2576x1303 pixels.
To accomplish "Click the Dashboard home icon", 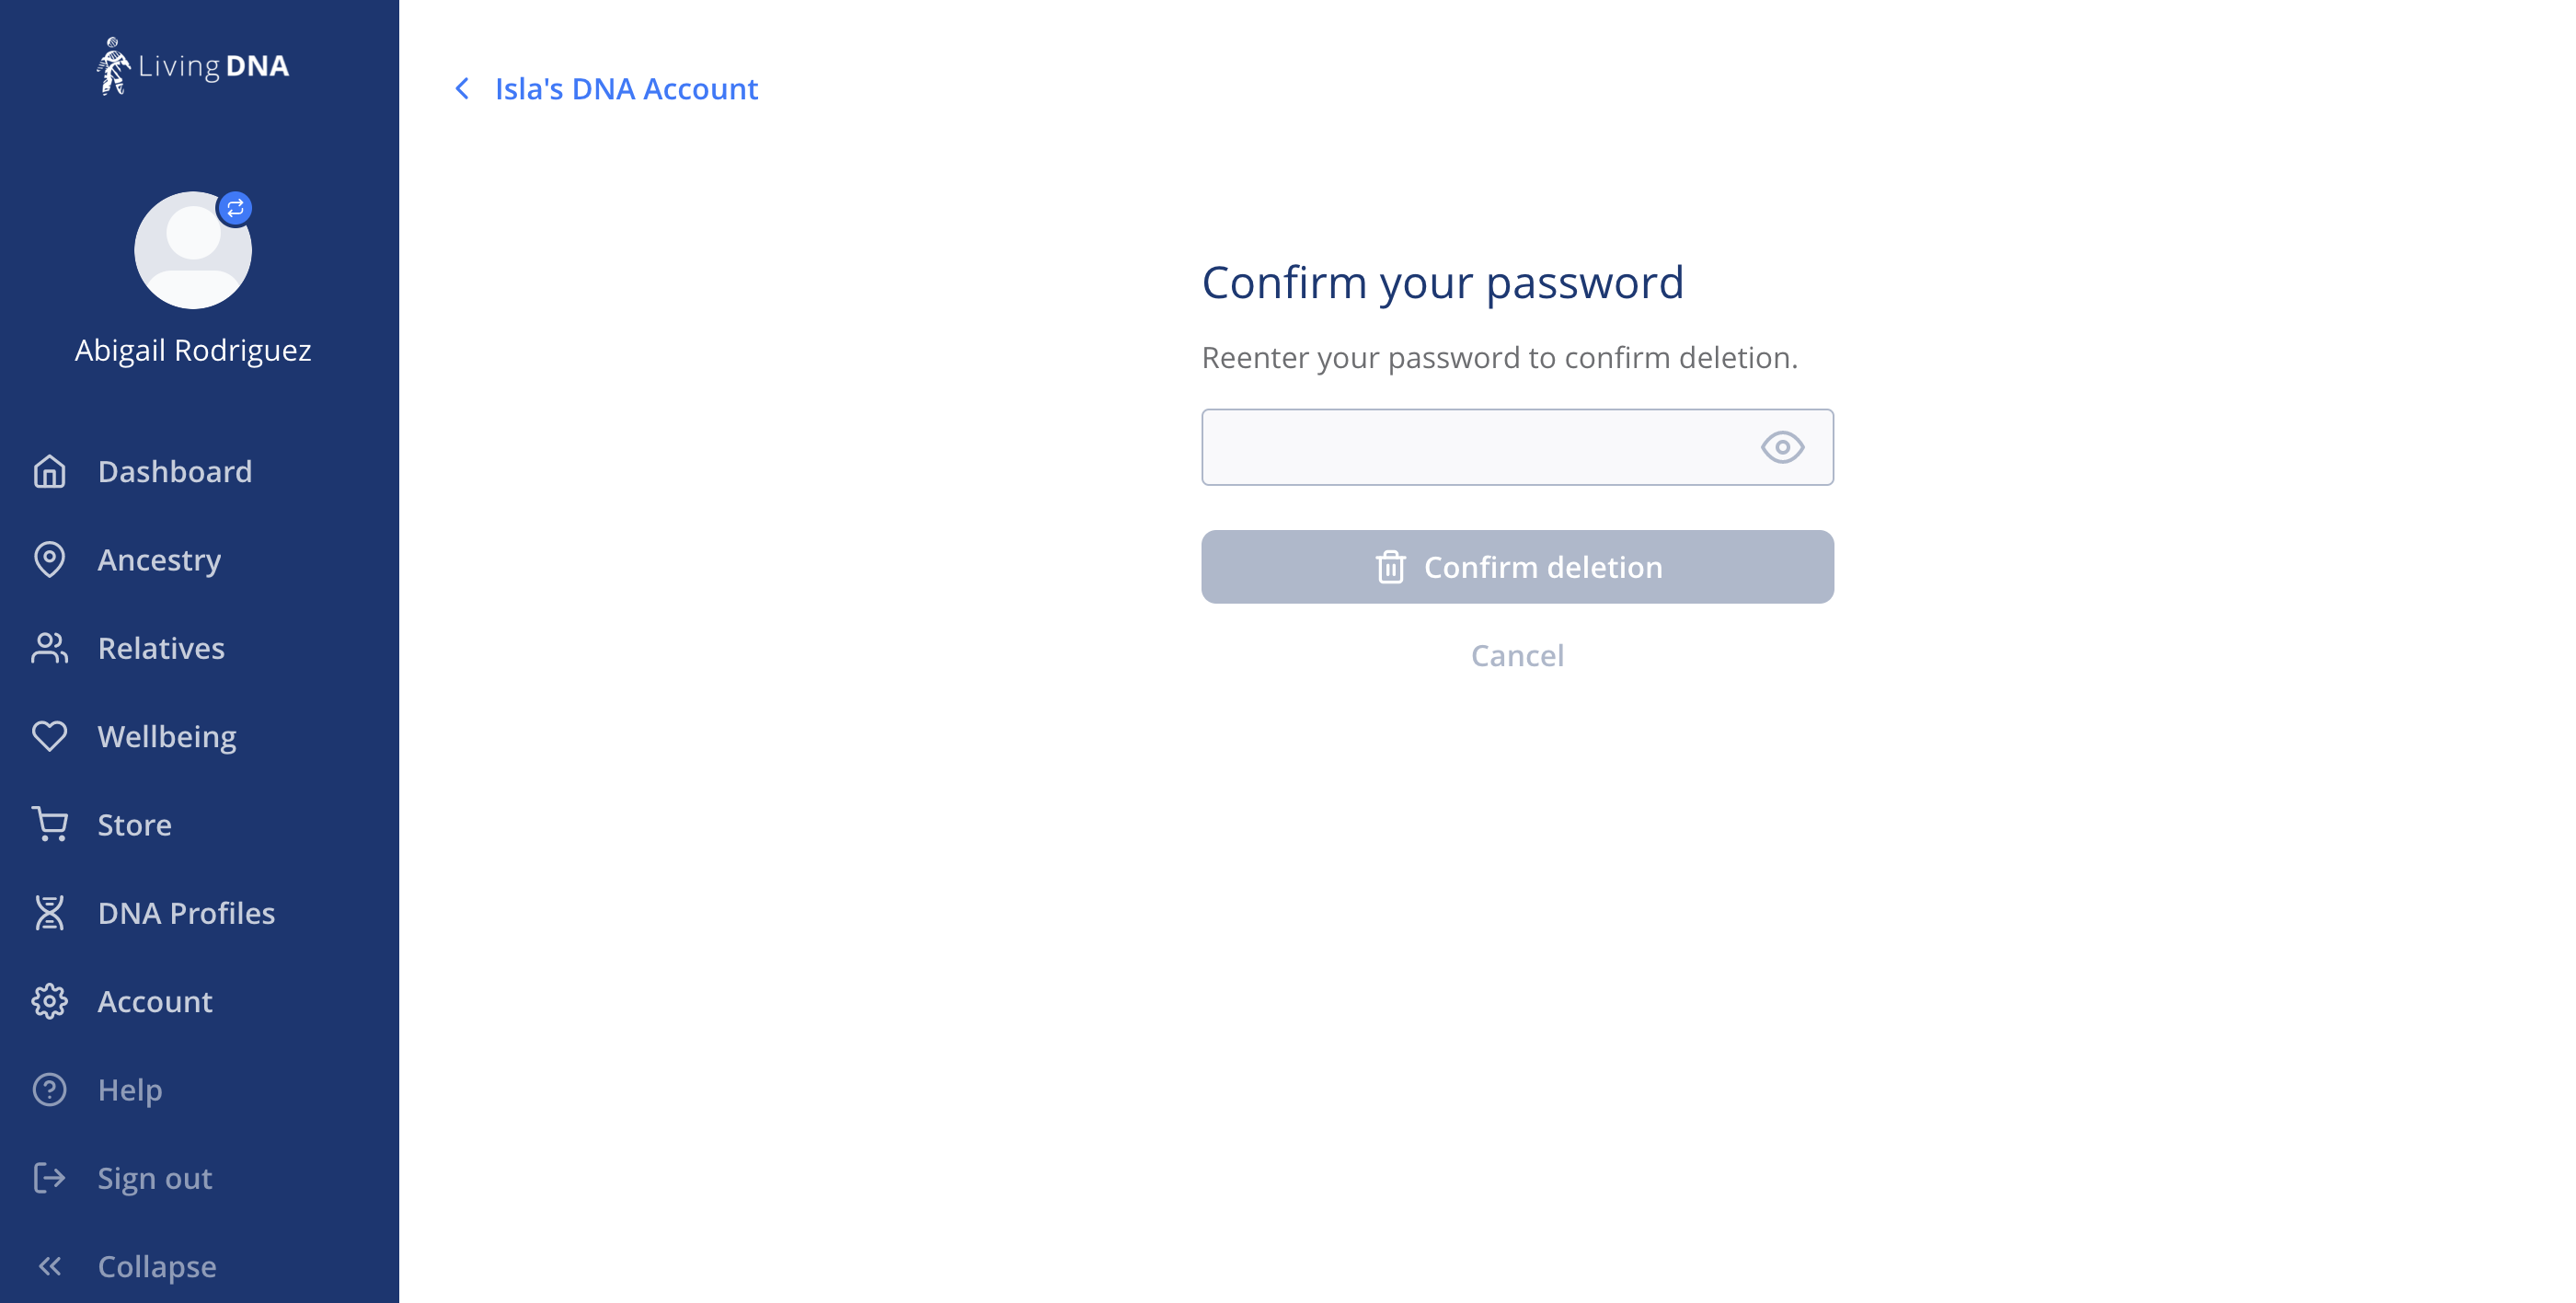I will [49, 471].
